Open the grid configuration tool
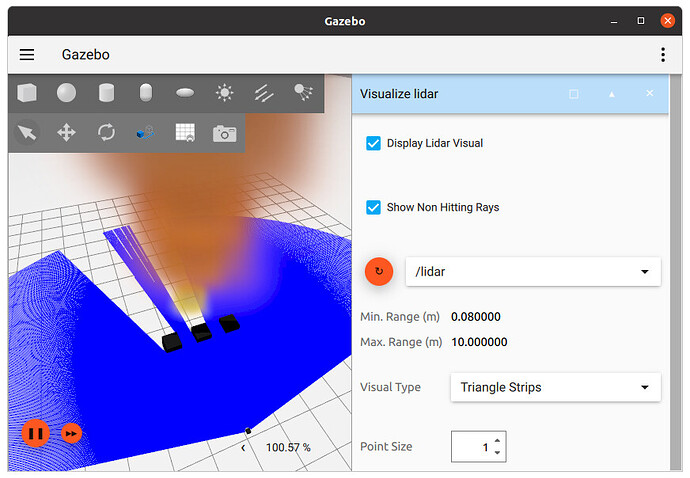 point(185,132)
